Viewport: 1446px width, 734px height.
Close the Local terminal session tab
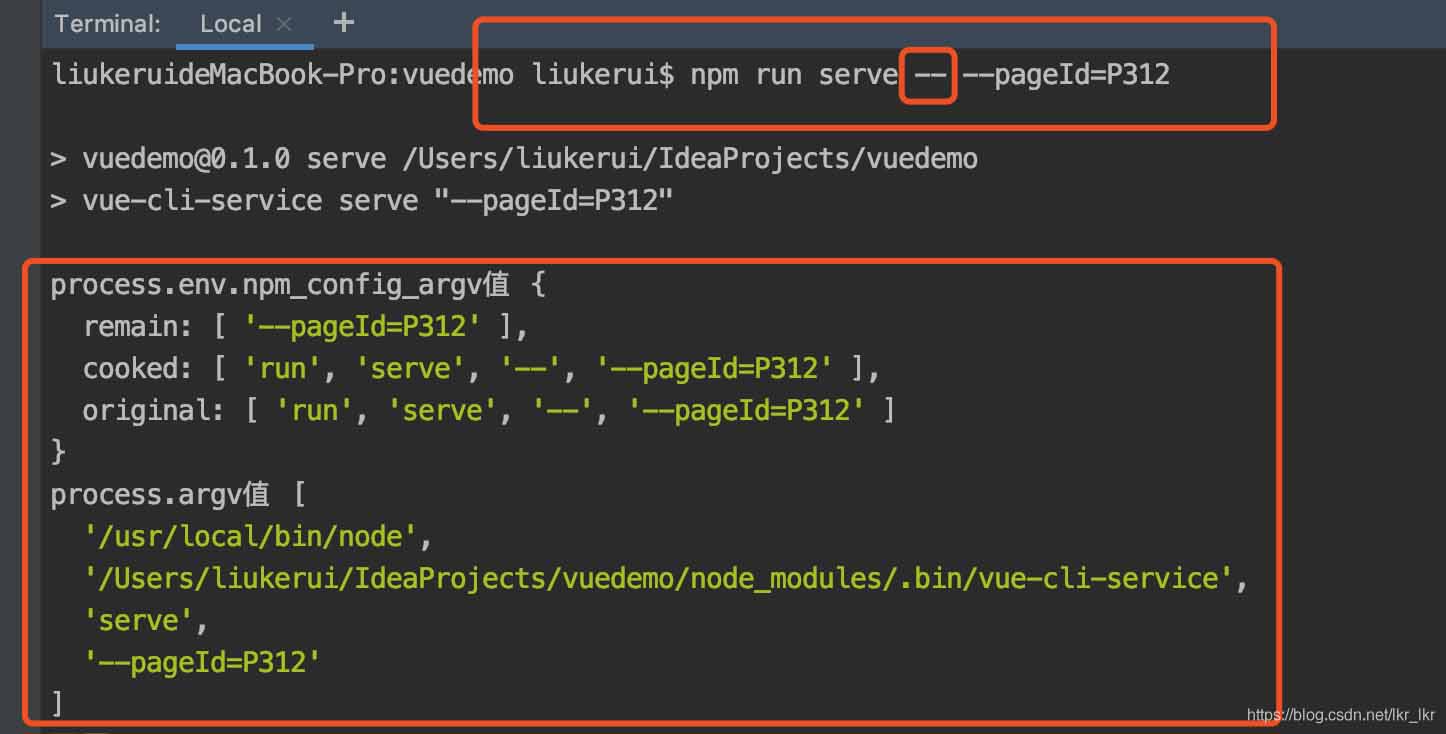[x=284, y=24]
